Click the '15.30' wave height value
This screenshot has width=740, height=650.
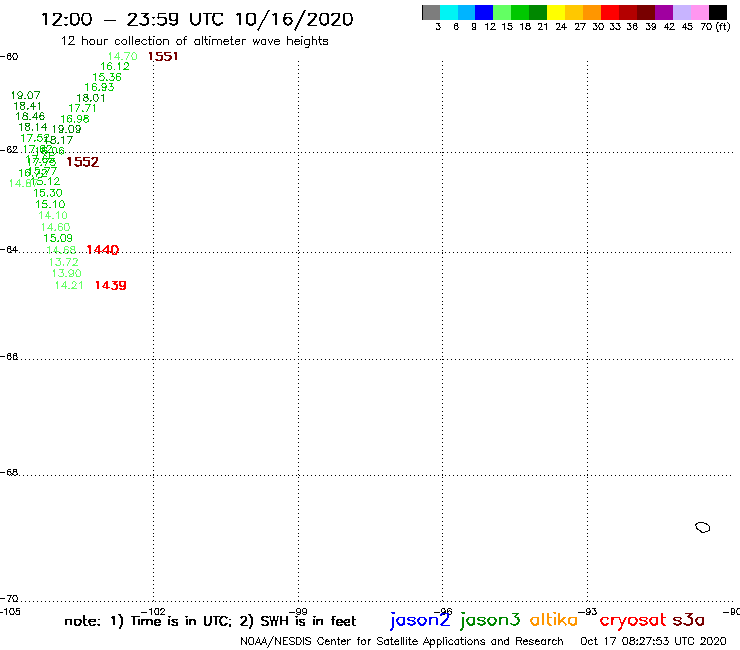point(48,193)
